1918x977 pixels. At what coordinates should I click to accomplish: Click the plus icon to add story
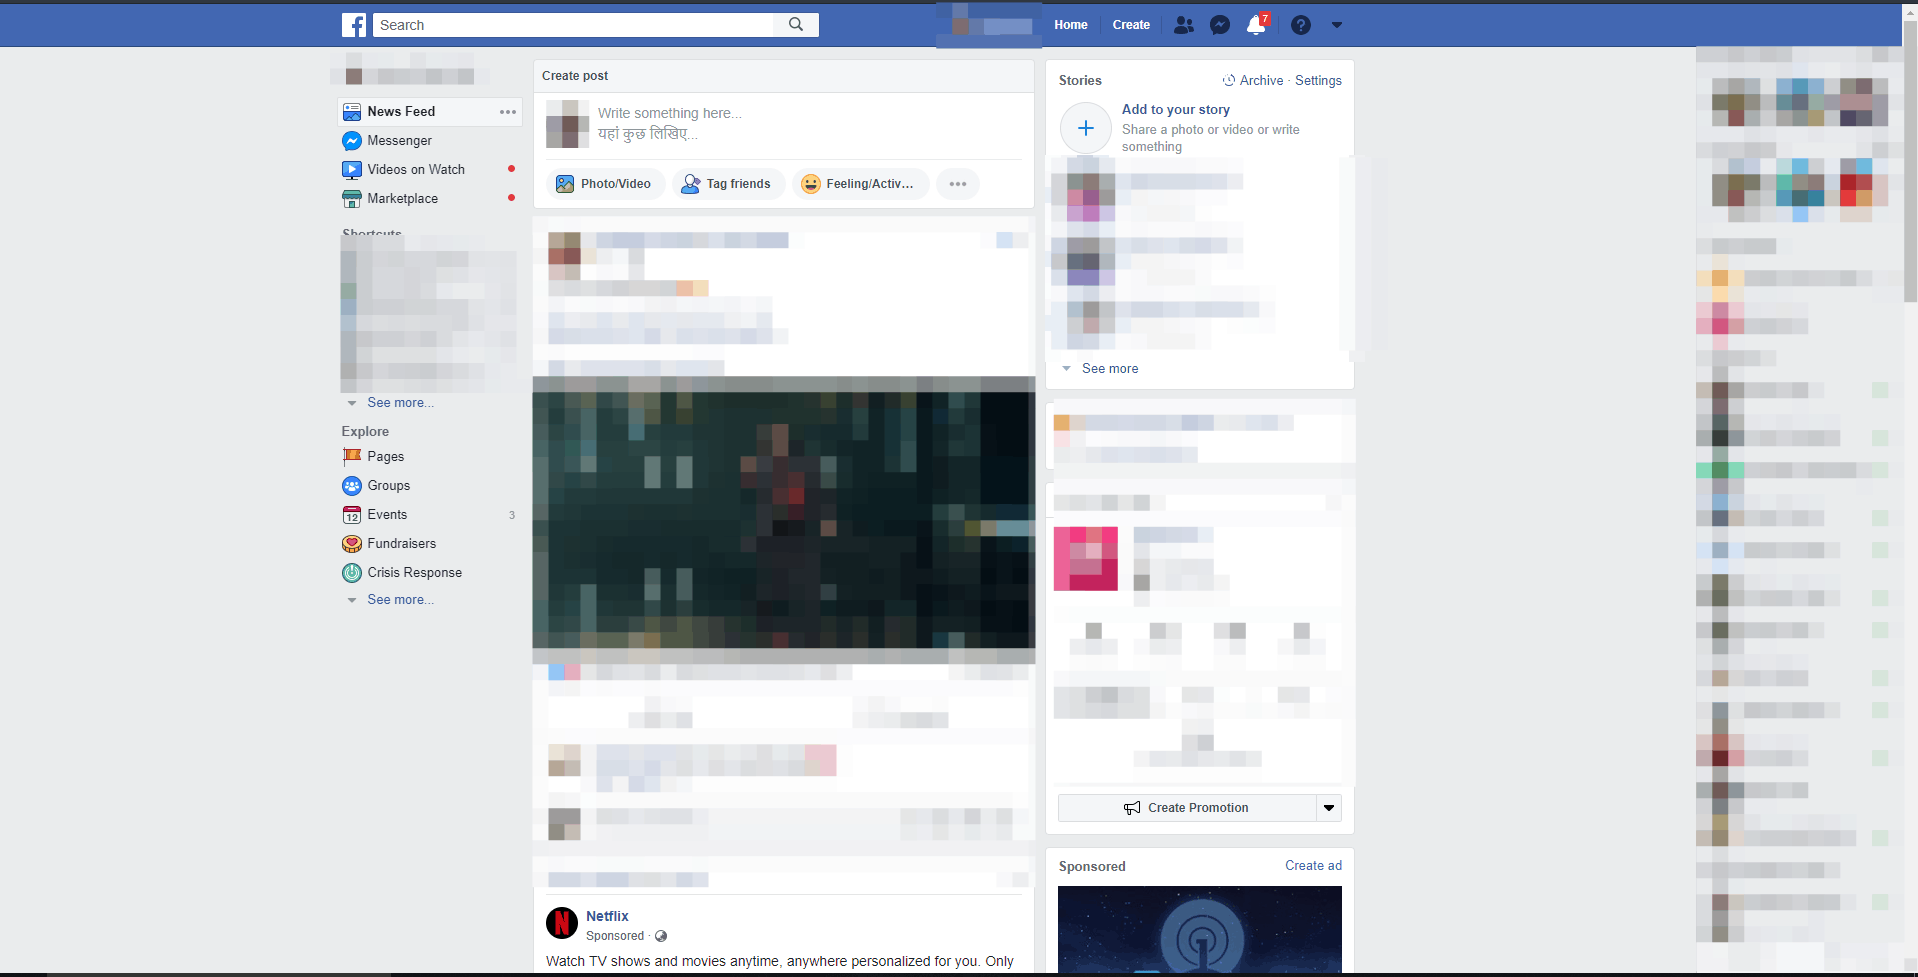click(x=1086, y=128)
